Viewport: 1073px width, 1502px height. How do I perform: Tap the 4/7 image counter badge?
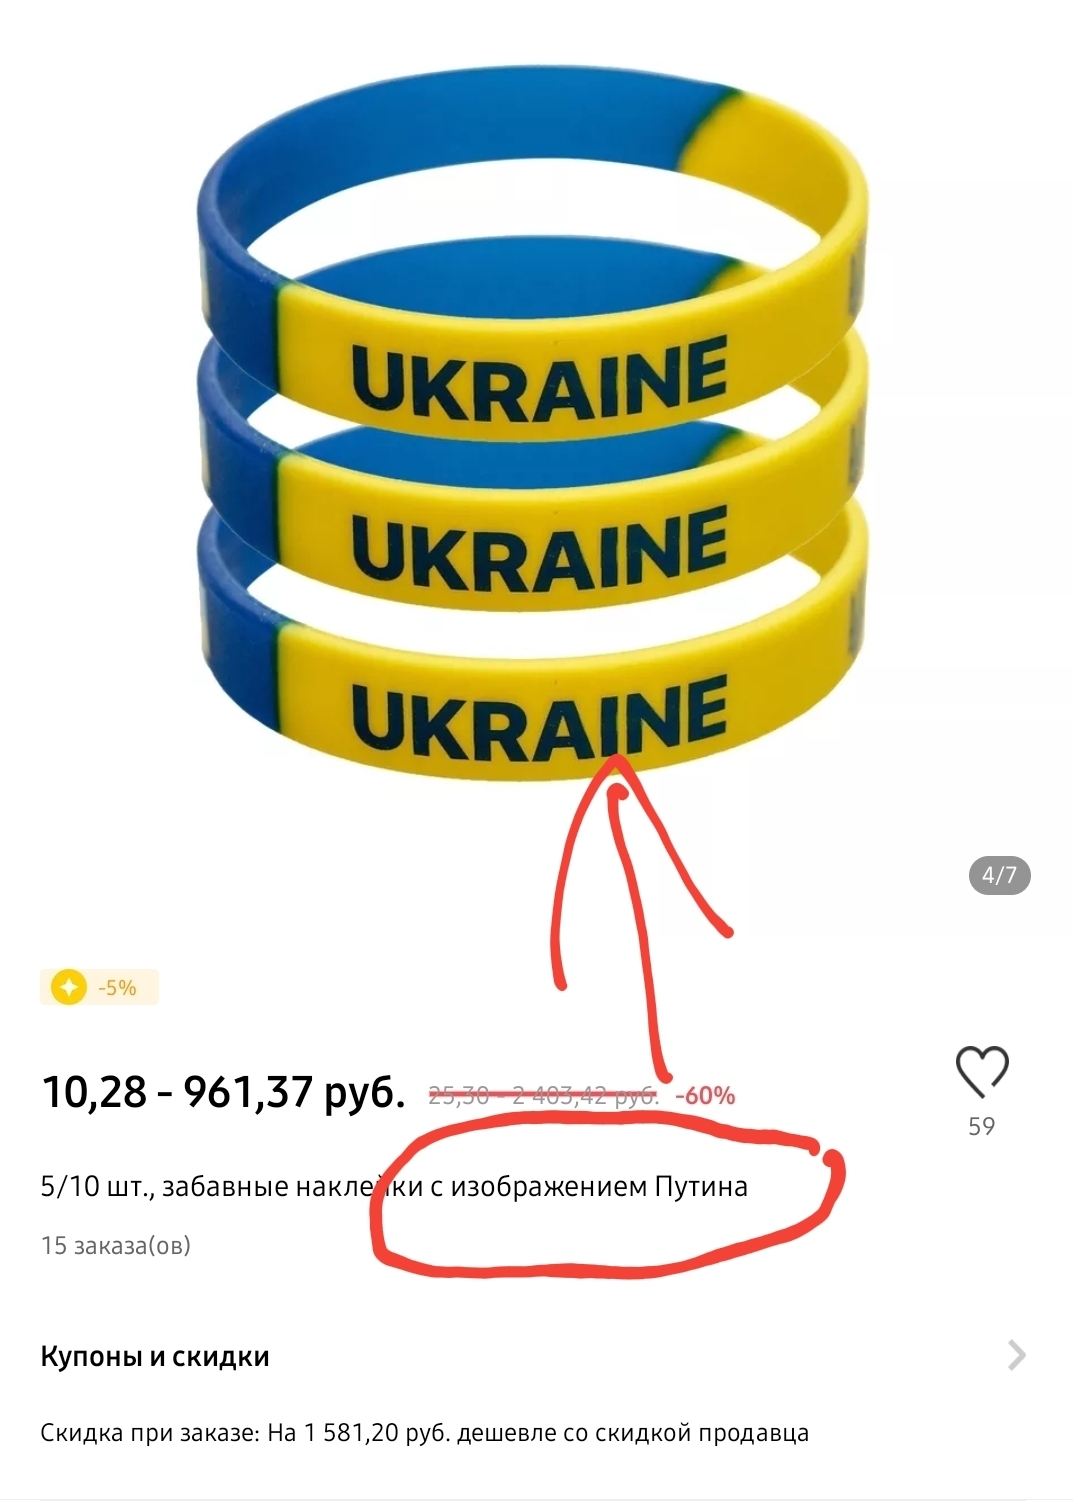click(999, 875)
